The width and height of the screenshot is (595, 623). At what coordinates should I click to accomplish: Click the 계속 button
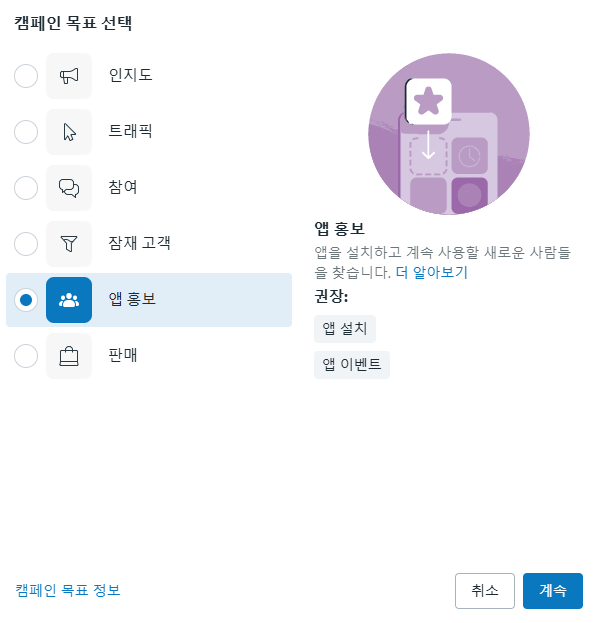coord(552,591)
